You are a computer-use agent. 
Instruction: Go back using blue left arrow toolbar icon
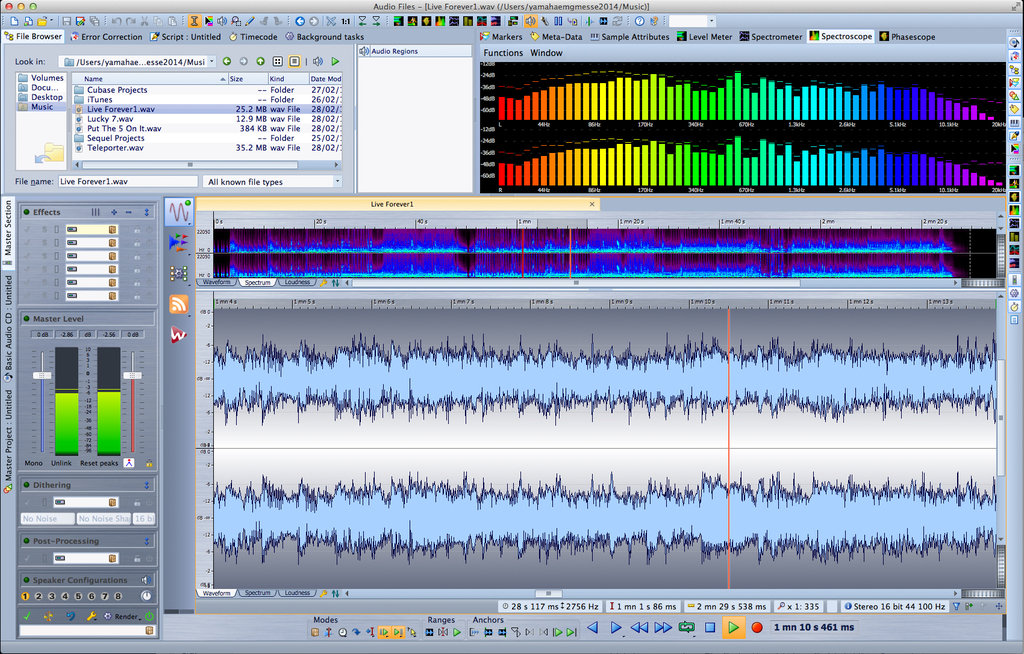300,22
